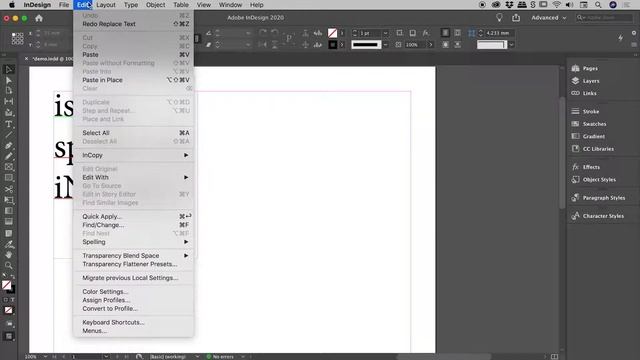Screen dimensions: 640x360
Task: Open the Object Styles panel
Action: 594,180
